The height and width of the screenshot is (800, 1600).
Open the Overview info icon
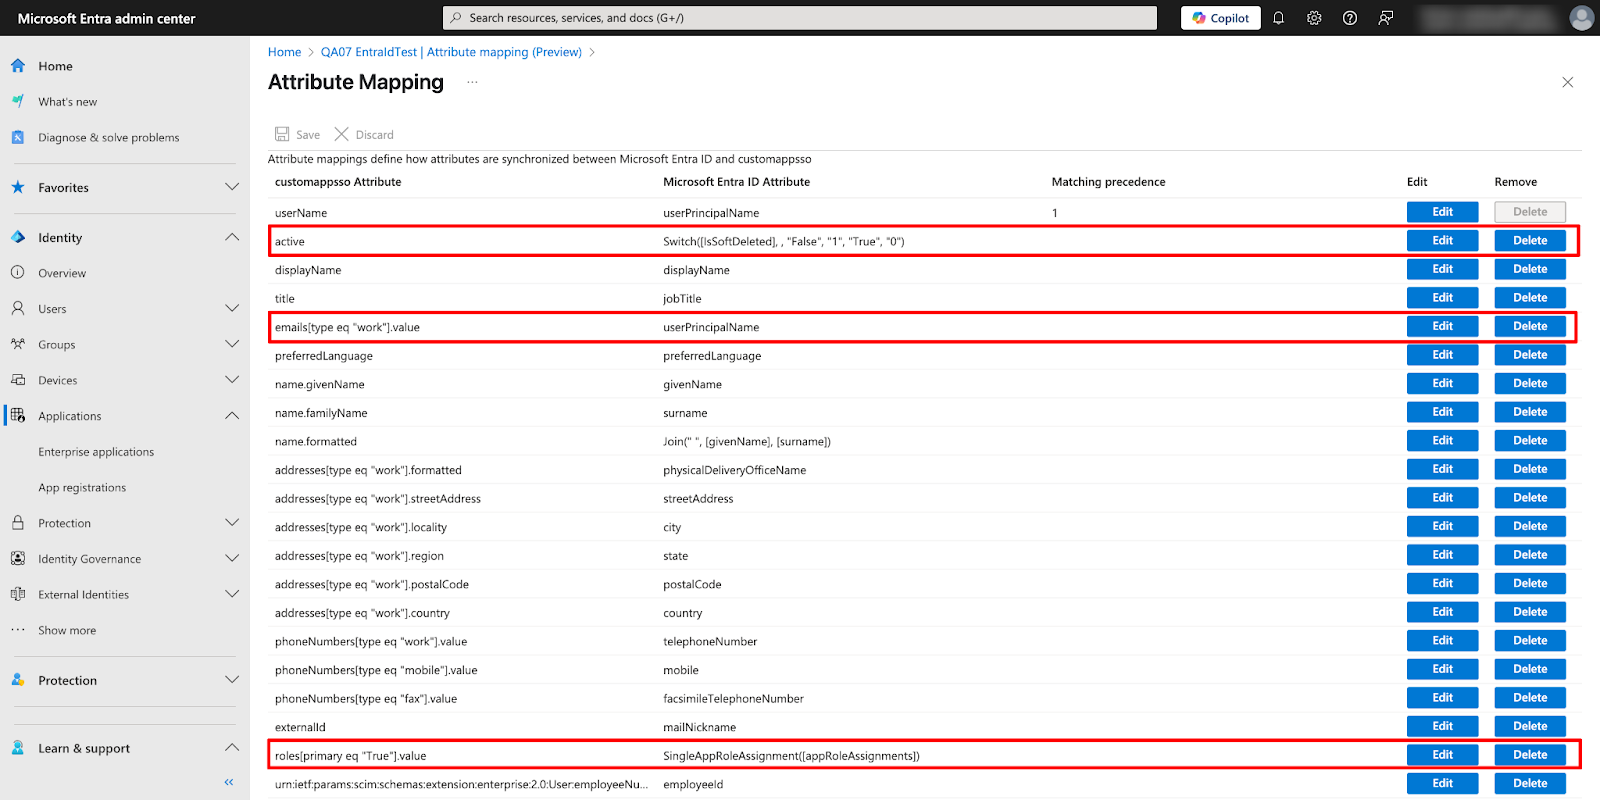click(18, 273)
